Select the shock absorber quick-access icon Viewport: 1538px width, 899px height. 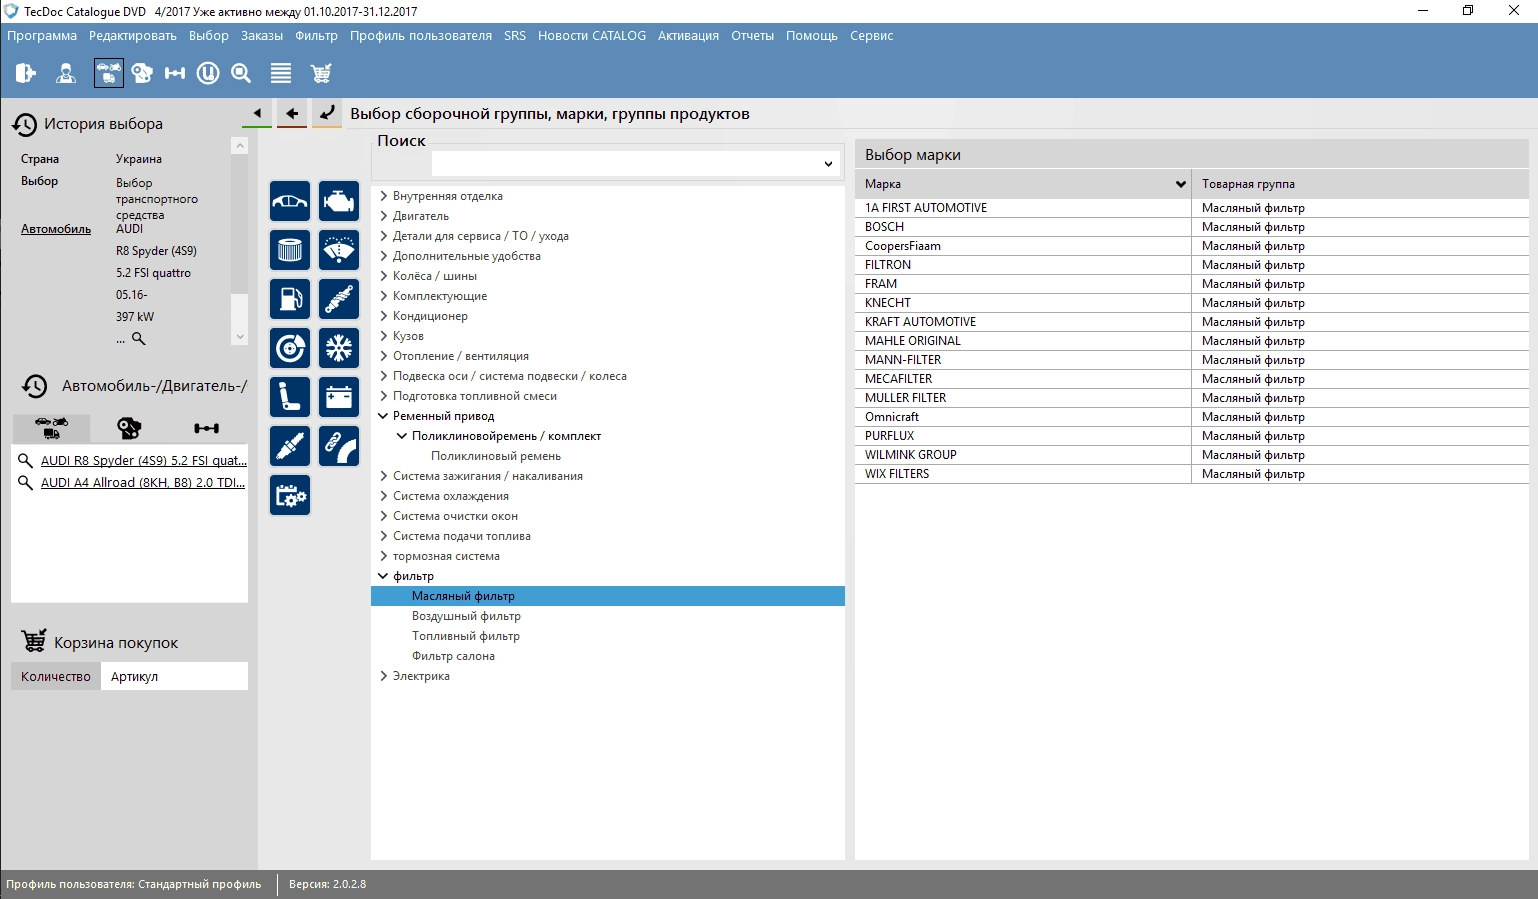click(339, 299)
